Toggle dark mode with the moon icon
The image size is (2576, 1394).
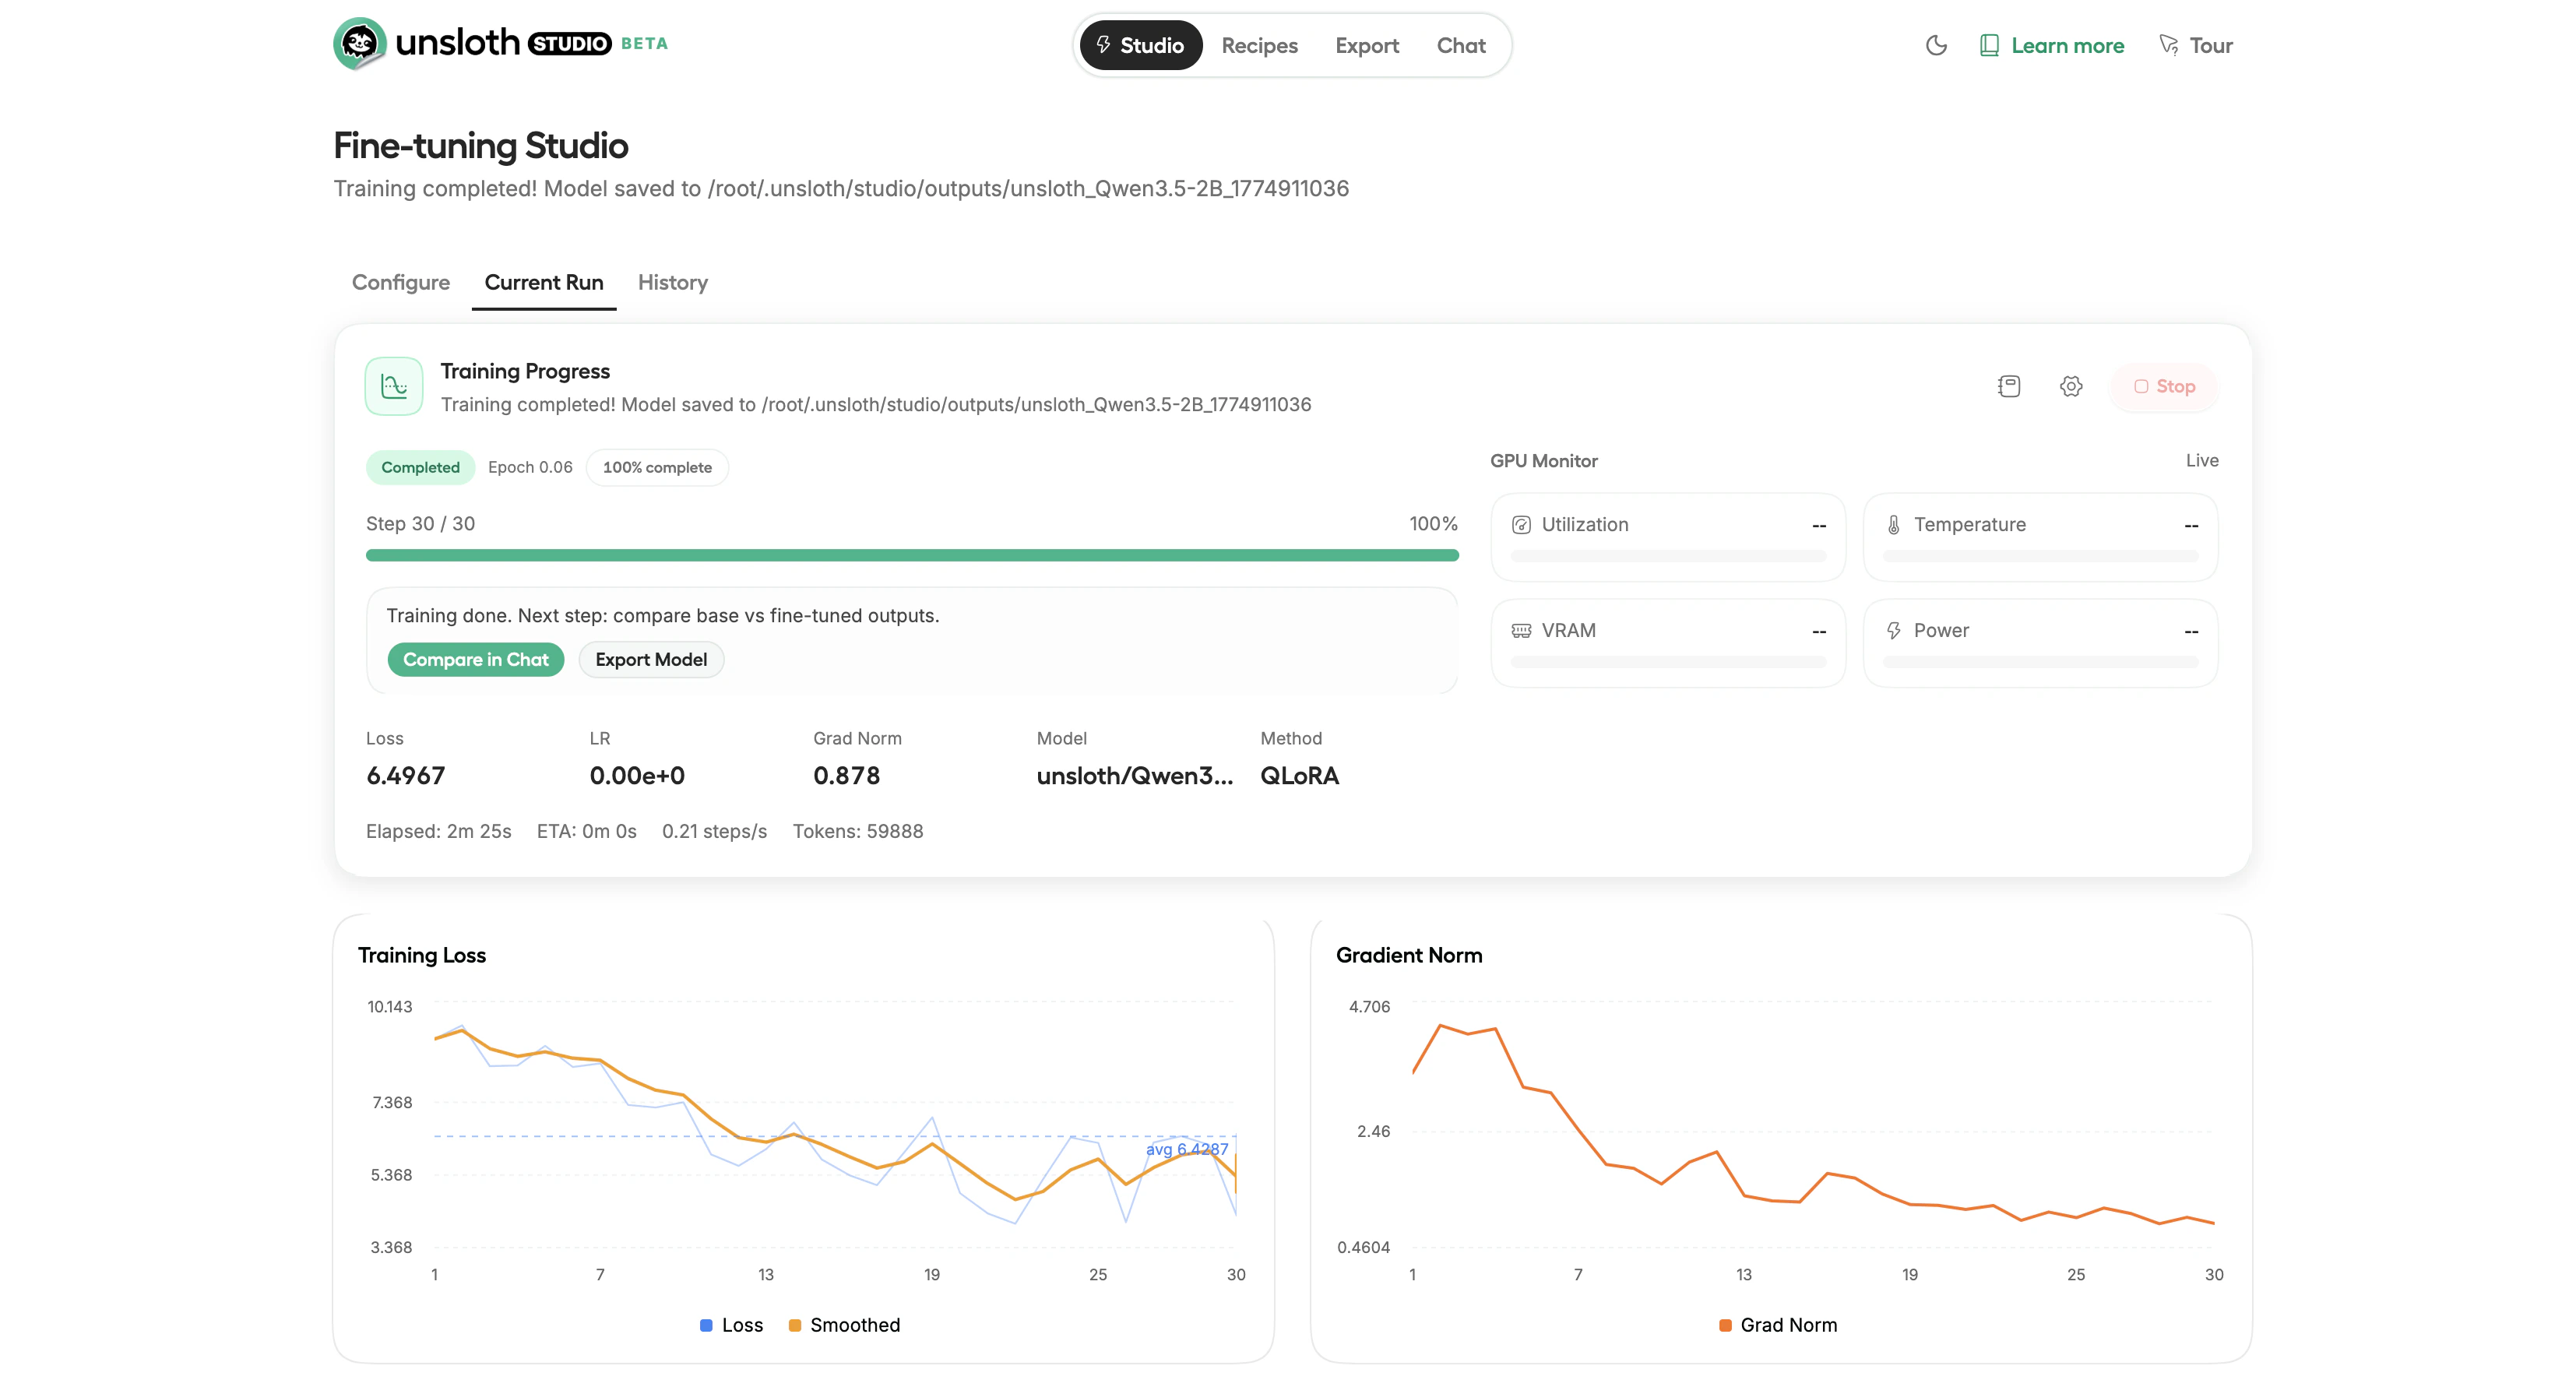pyautogui.click(x=1936, y=45)
